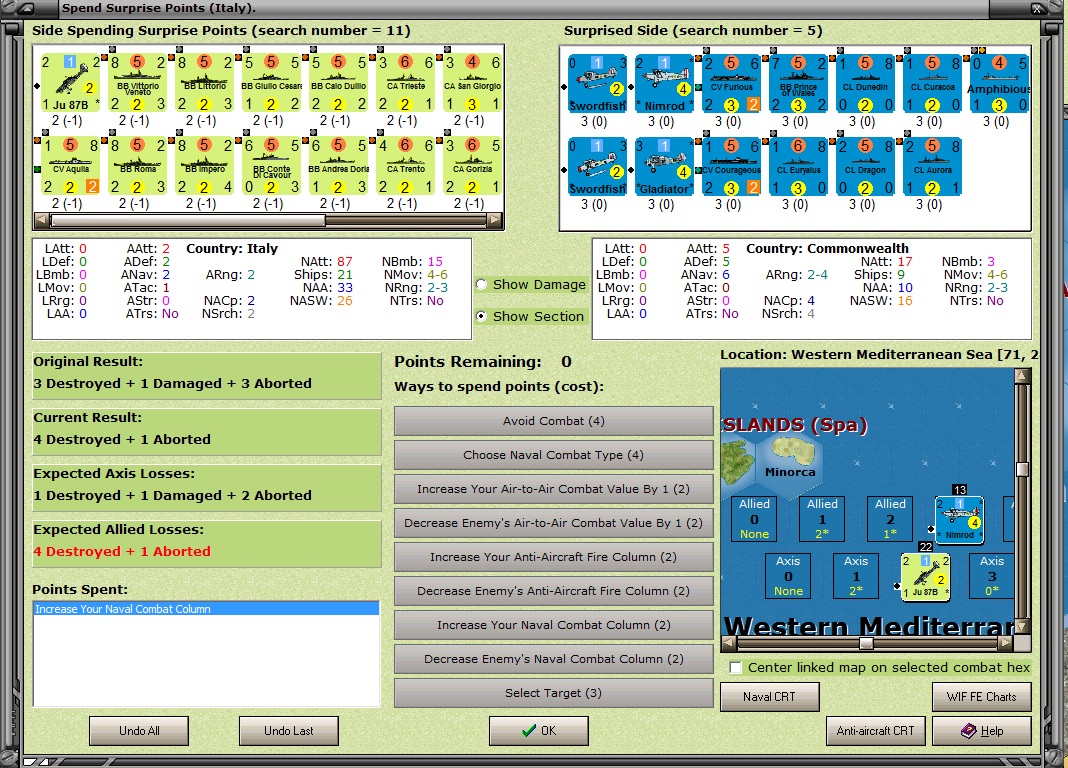Select the BB Vittorio Veneto ship counter
Viewport: 1068px width, 768px height.
pyautogui.click(x=138, y=83)
